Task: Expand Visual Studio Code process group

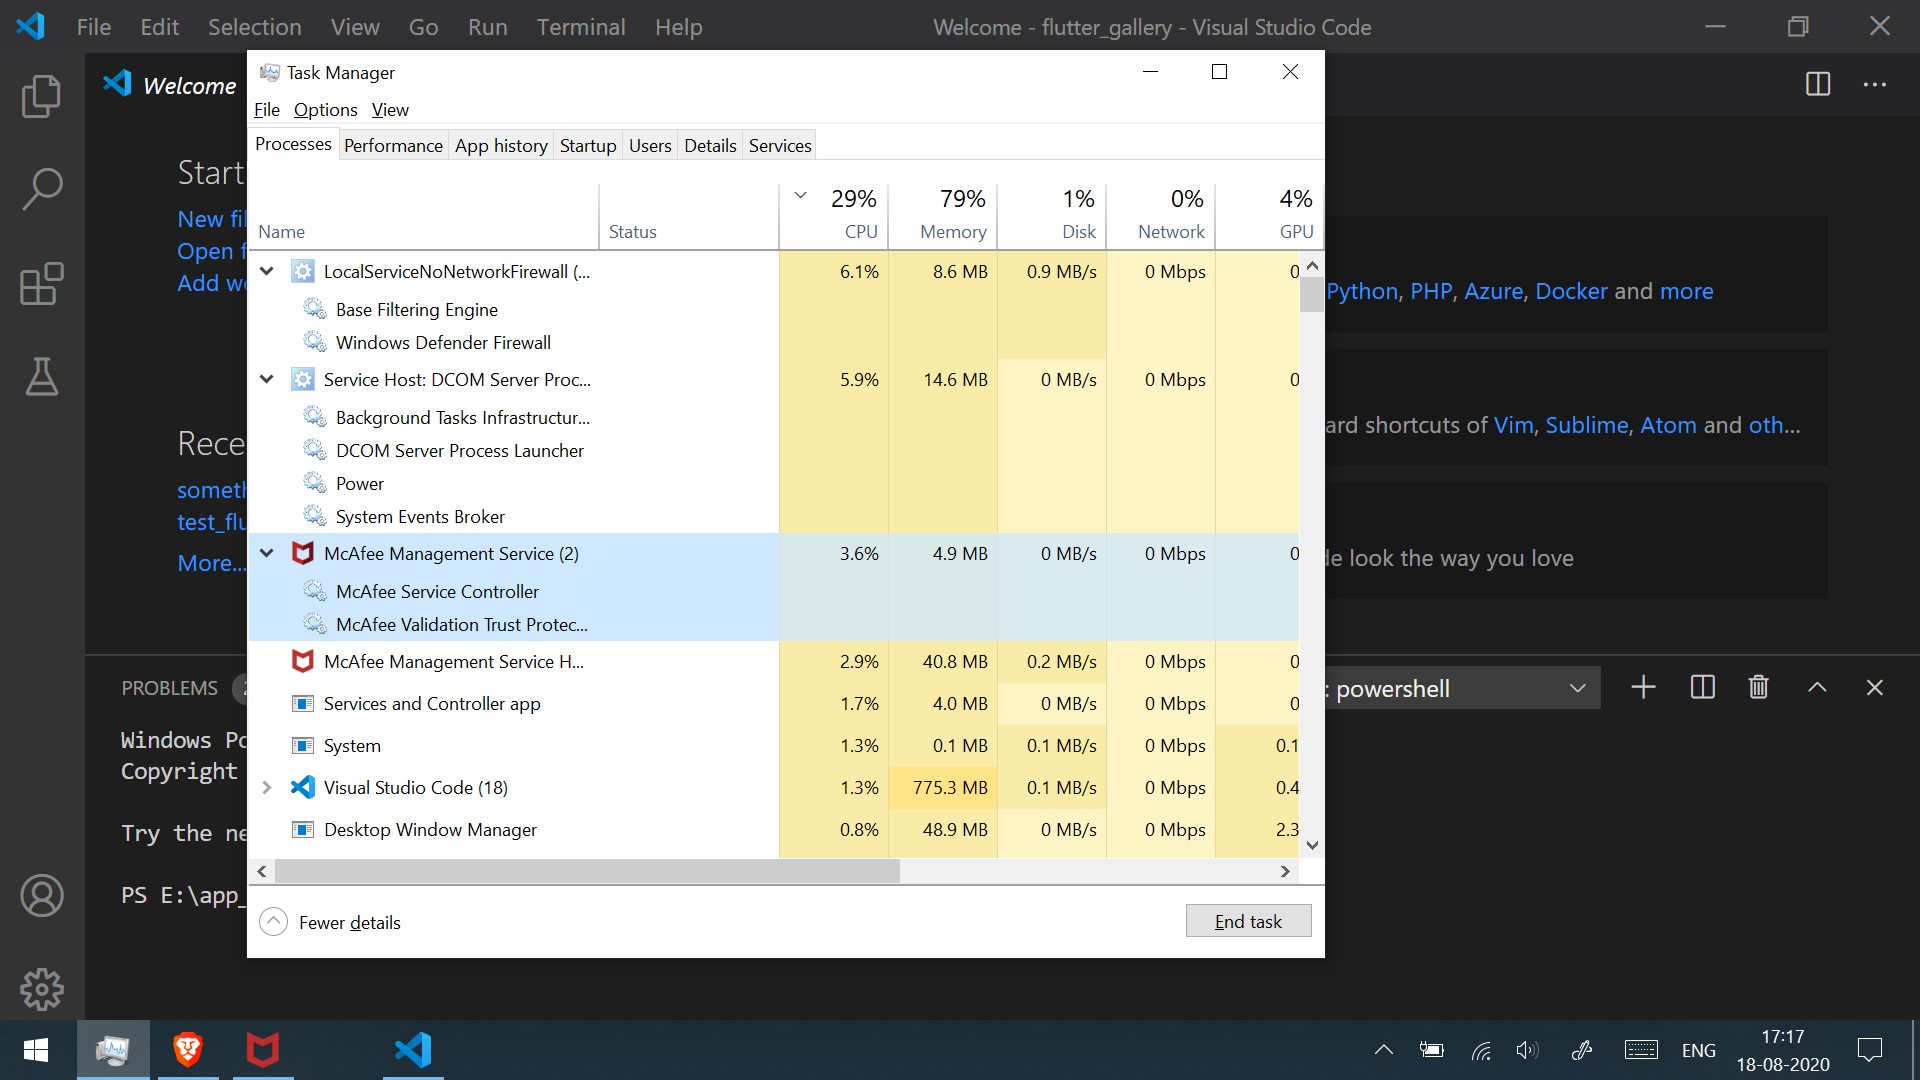Action: click(267, 788)
